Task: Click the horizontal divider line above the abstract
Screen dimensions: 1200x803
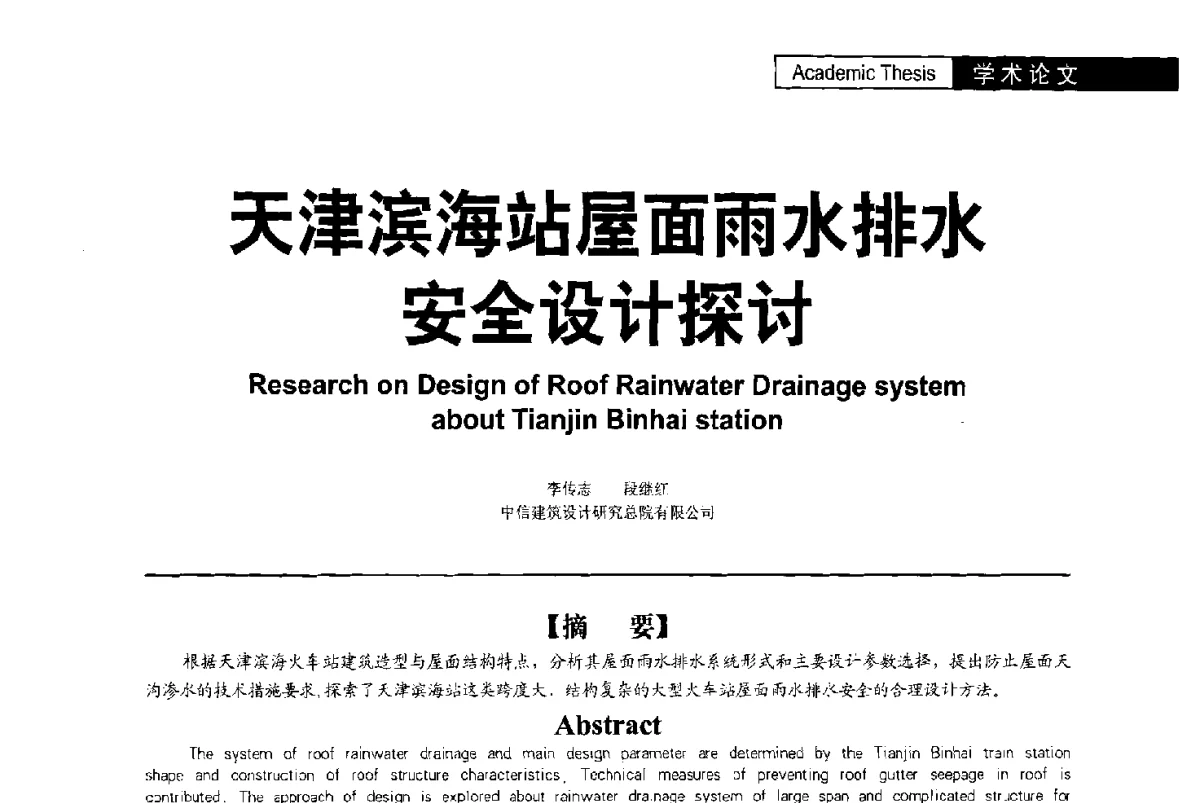Action: [x=607, y=575]
